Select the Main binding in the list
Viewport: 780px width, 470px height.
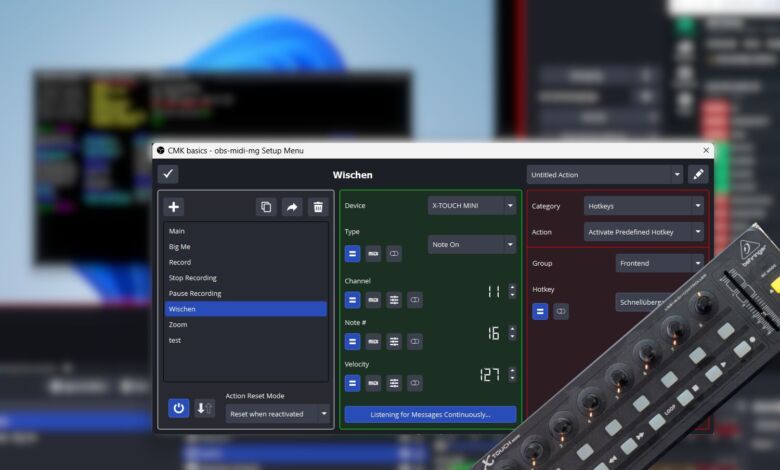pos(246,231)
